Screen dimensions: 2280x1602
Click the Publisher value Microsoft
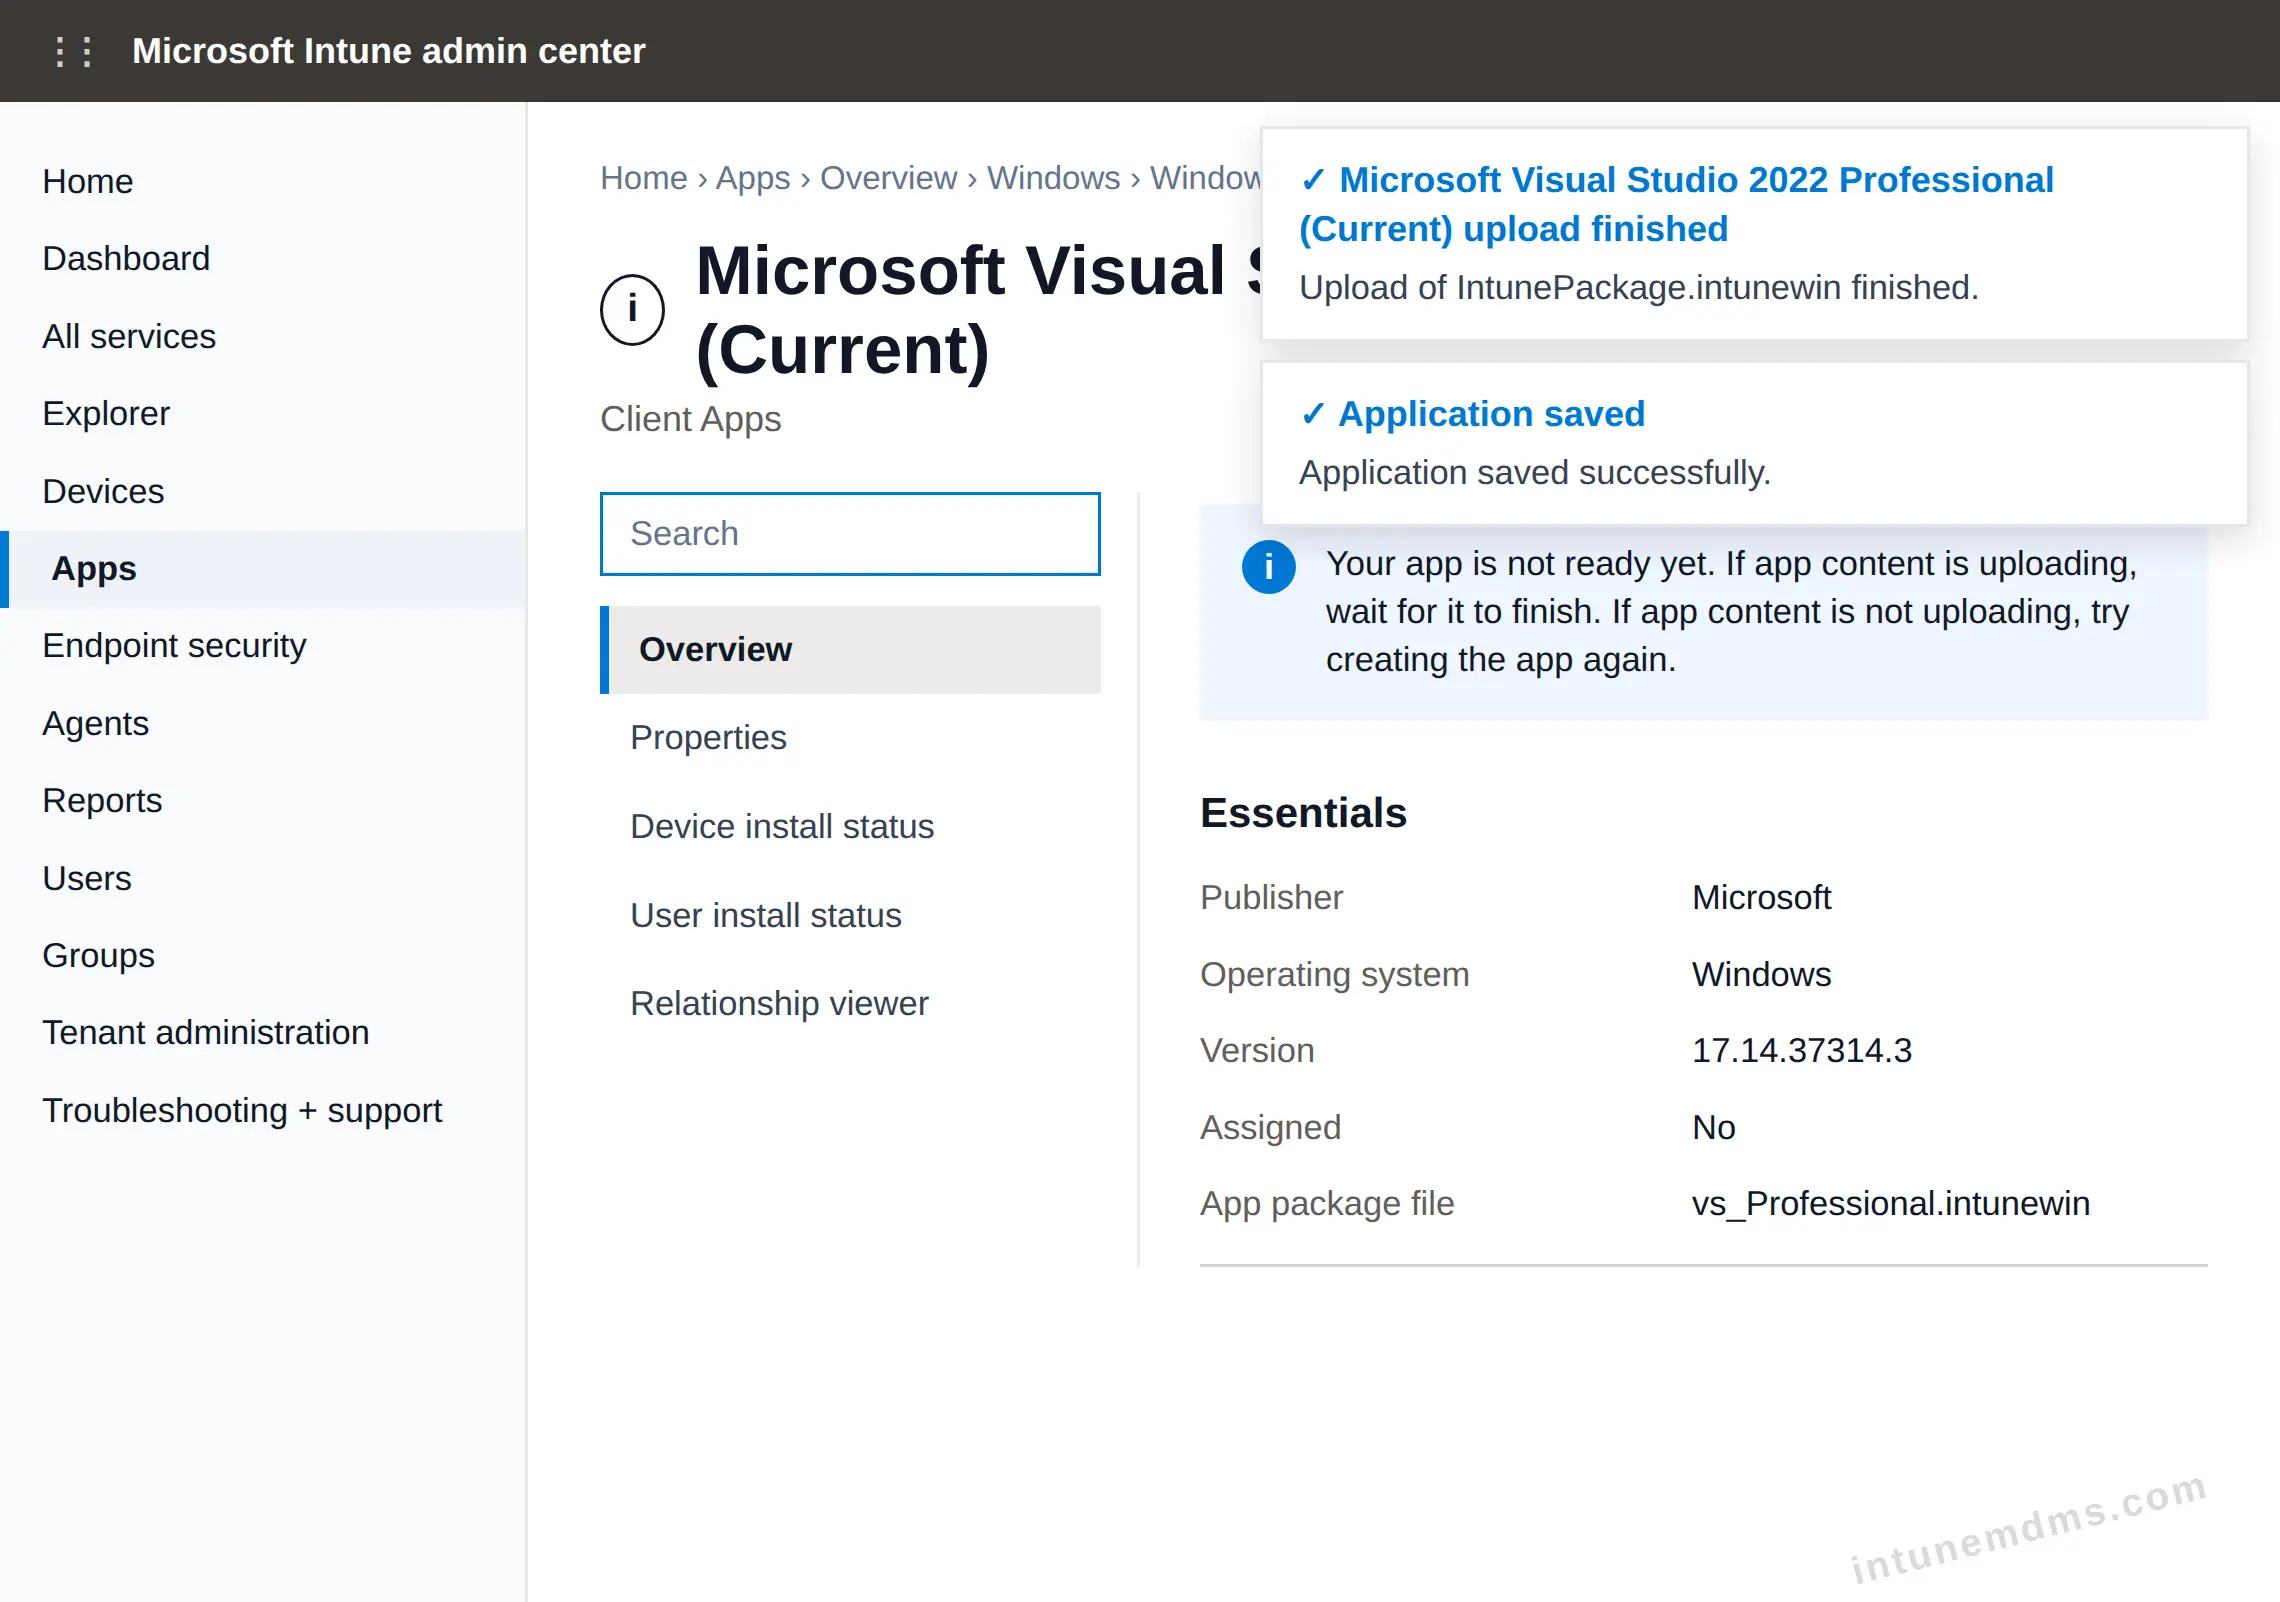[1761, 898]
